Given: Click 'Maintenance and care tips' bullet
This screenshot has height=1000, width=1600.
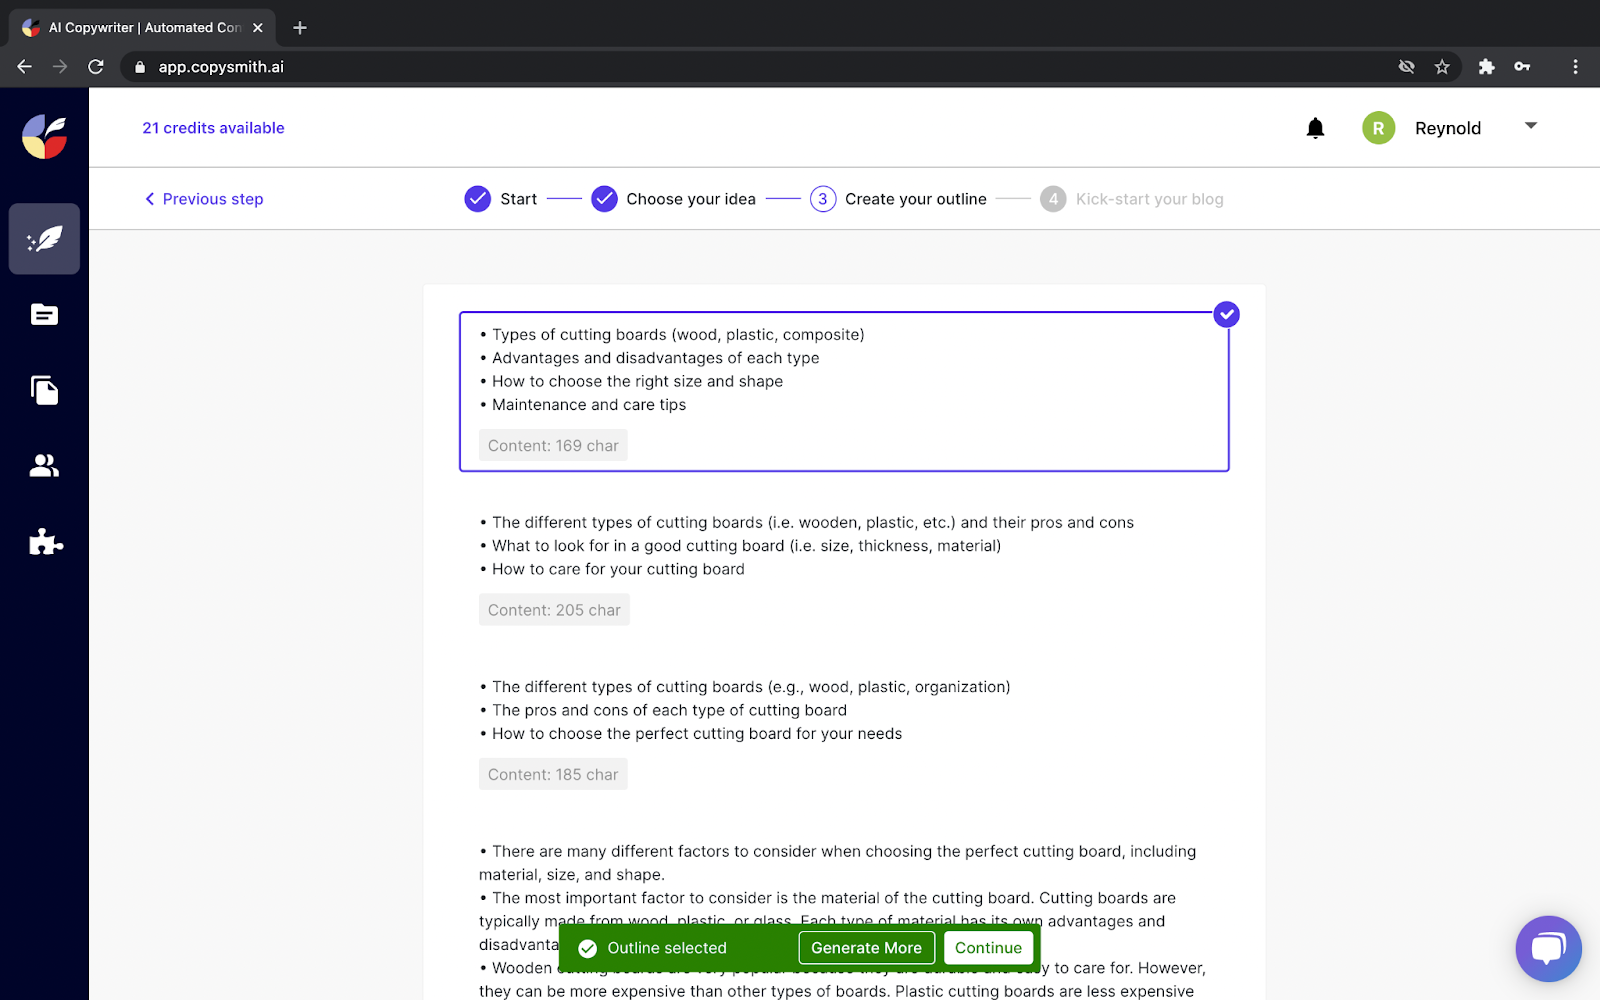Looking at the screenshot, I should coord(582,405).
